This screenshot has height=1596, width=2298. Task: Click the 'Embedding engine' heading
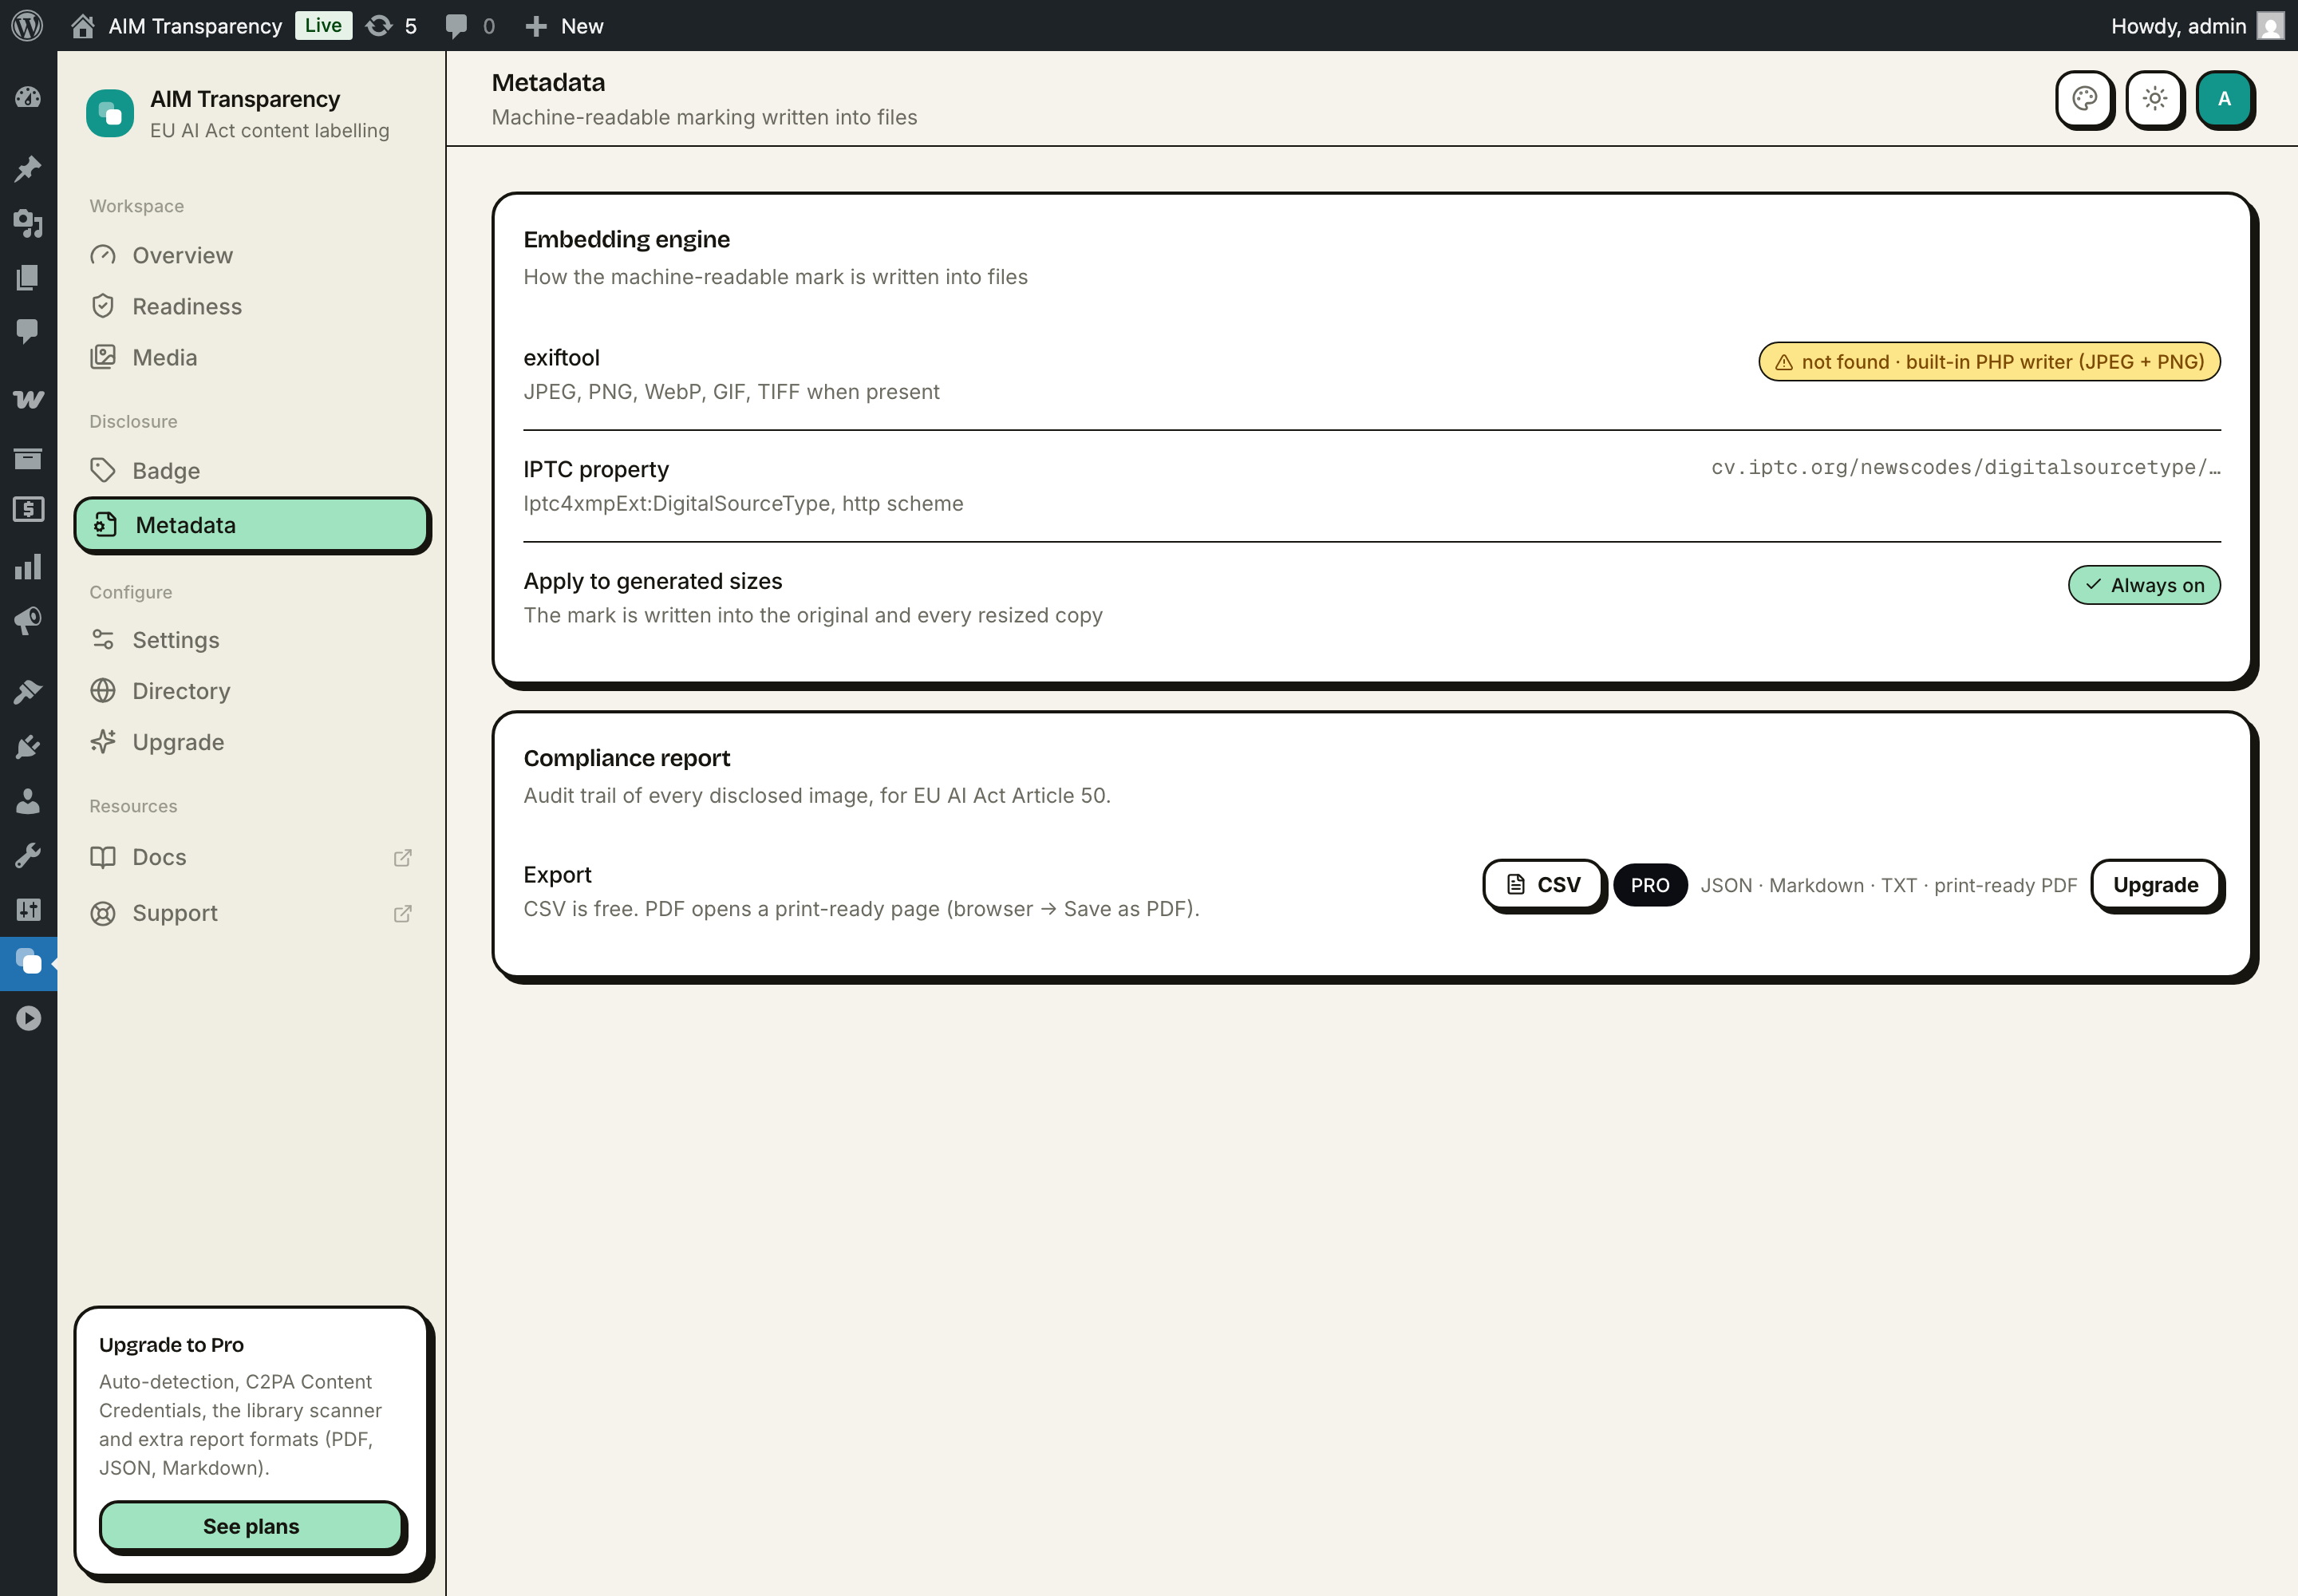point(627,239)
